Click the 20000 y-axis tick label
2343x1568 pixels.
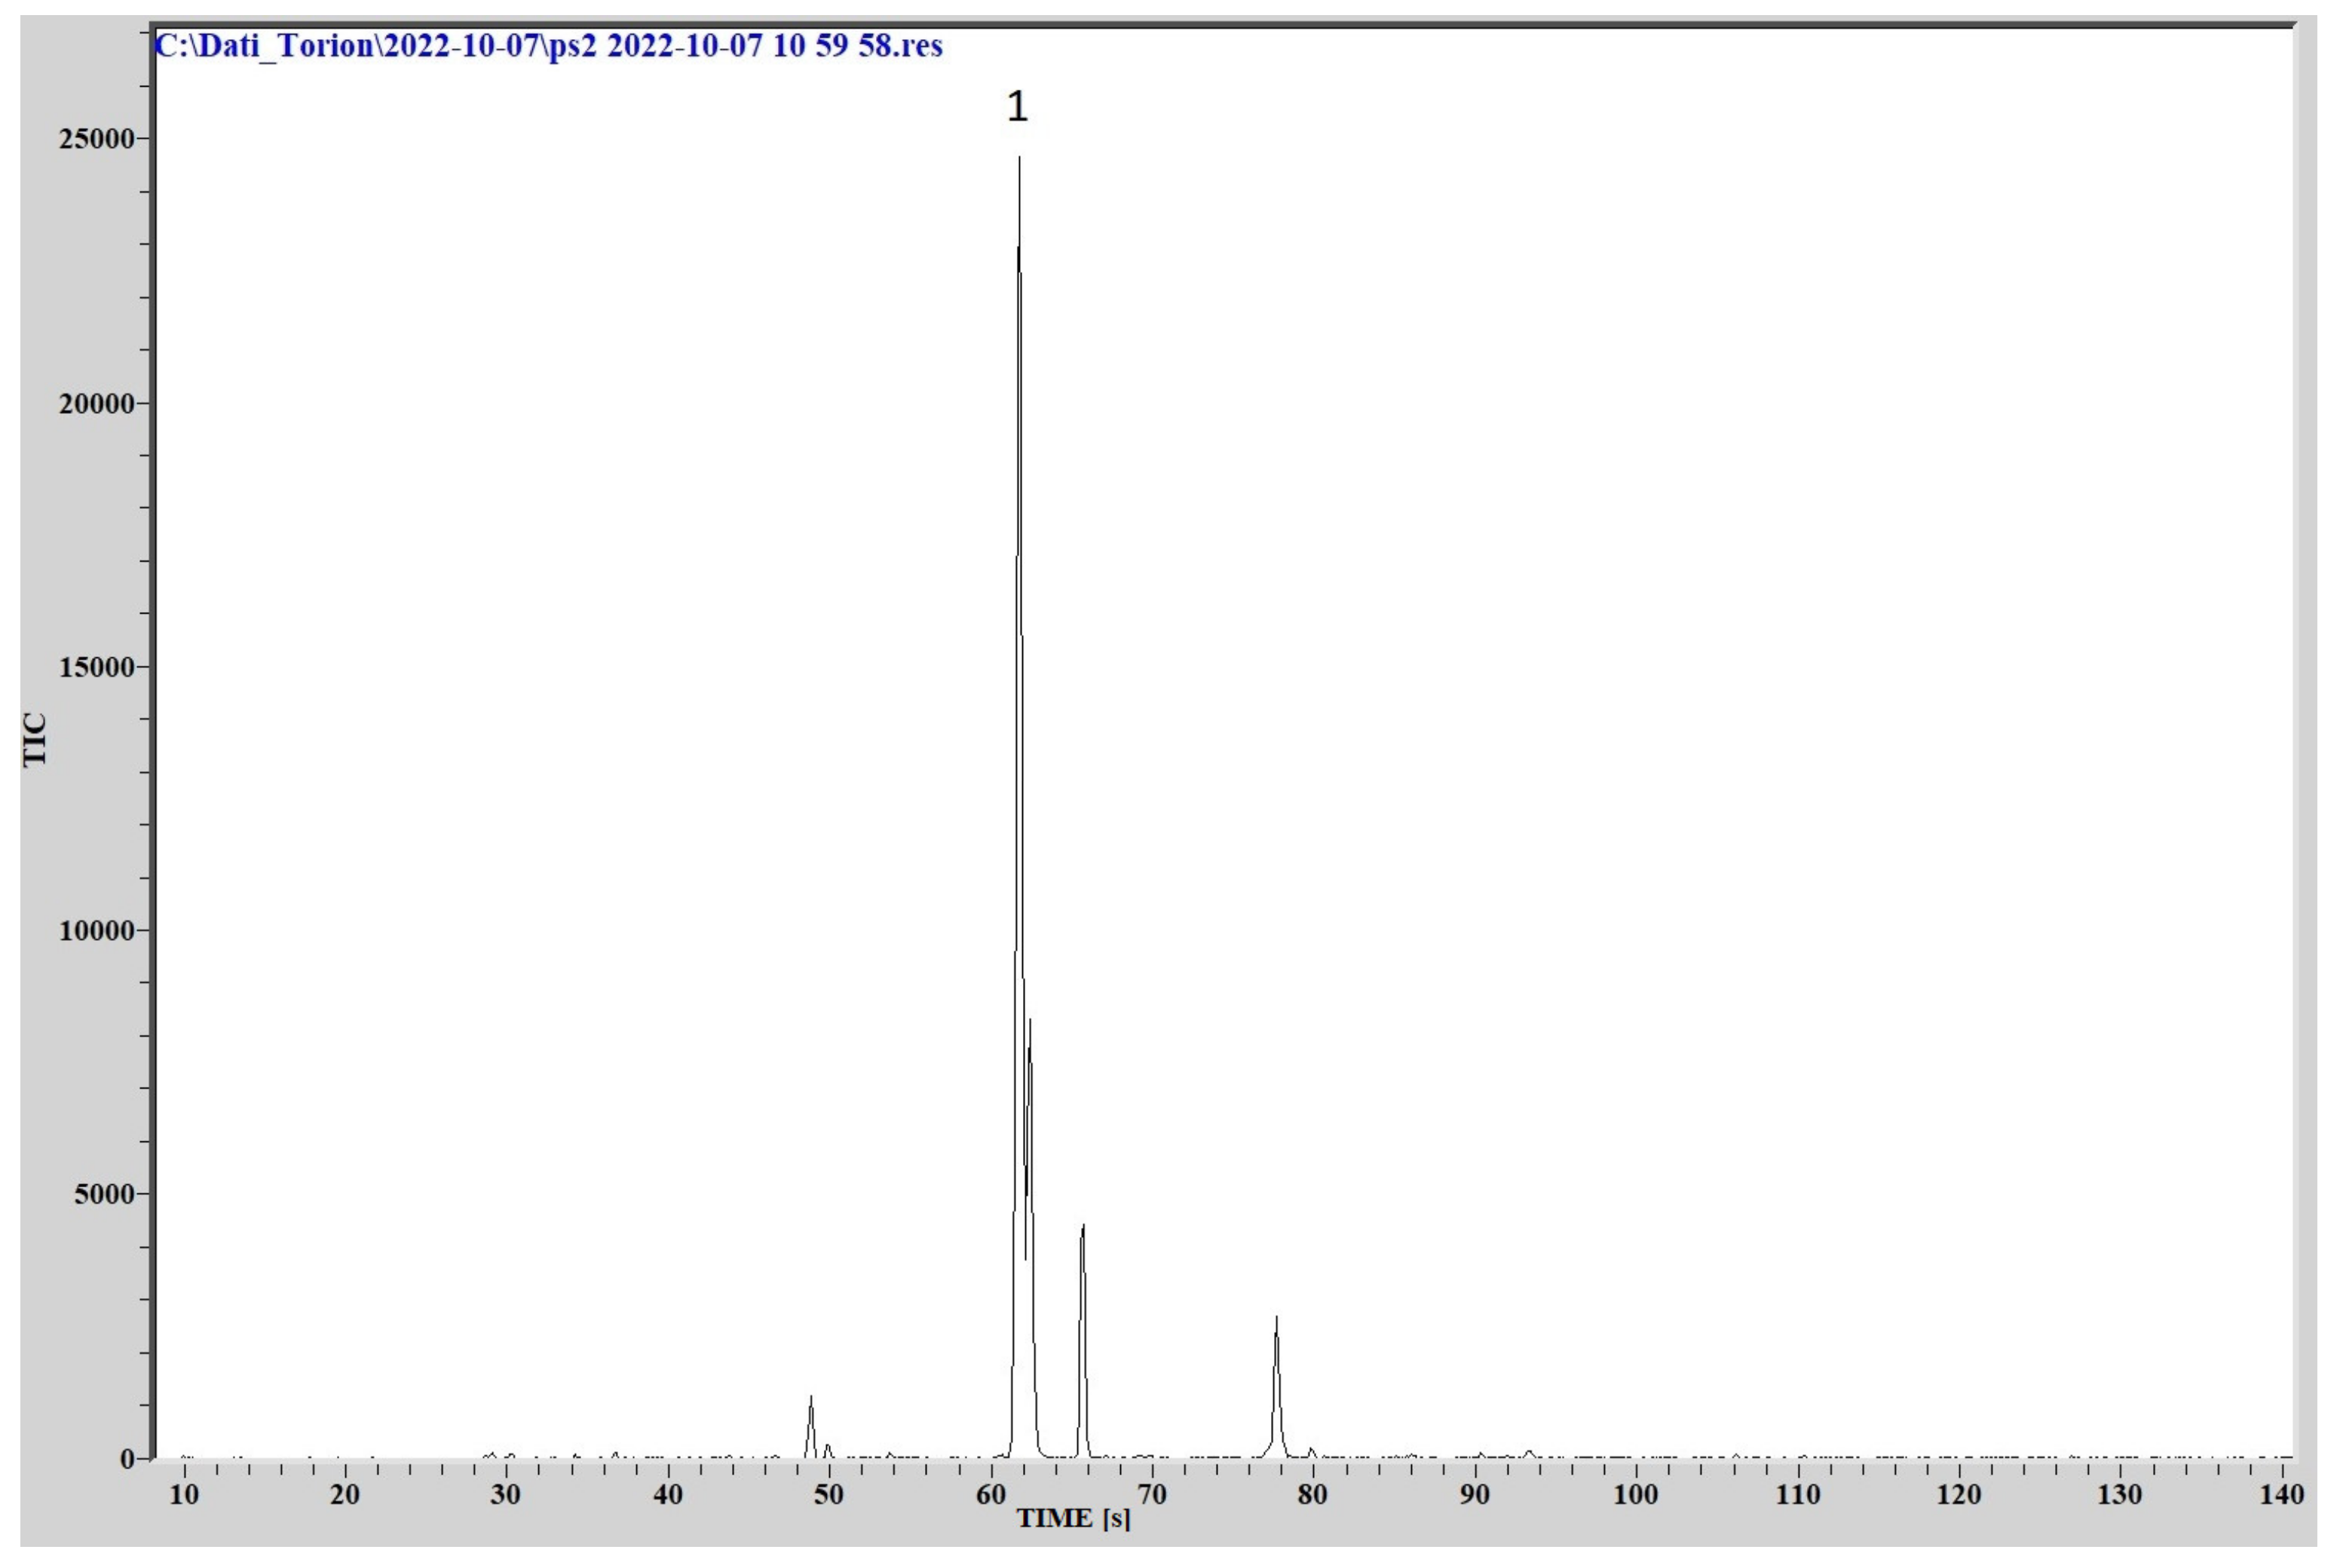point(97,404)
